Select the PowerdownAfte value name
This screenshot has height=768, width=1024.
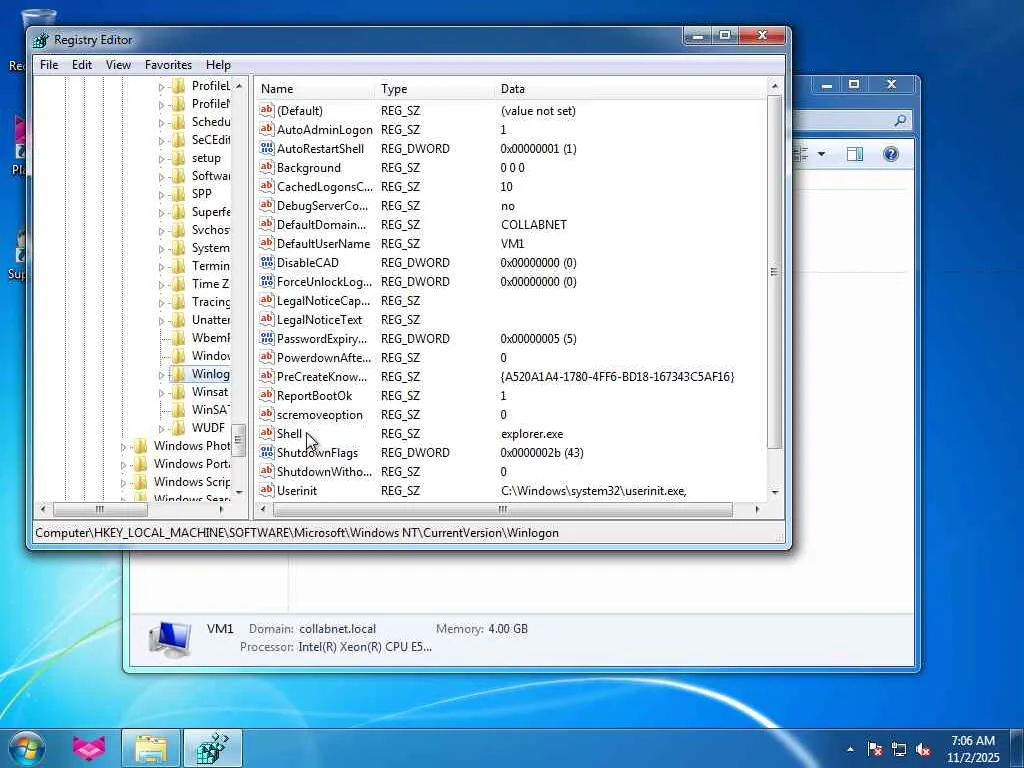[324, 358]
